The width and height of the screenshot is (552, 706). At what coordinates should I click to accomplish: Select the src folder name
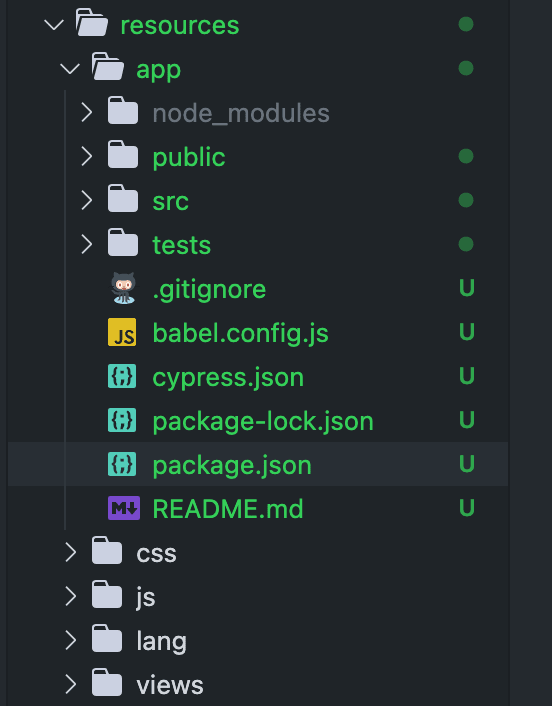point(170,202)
